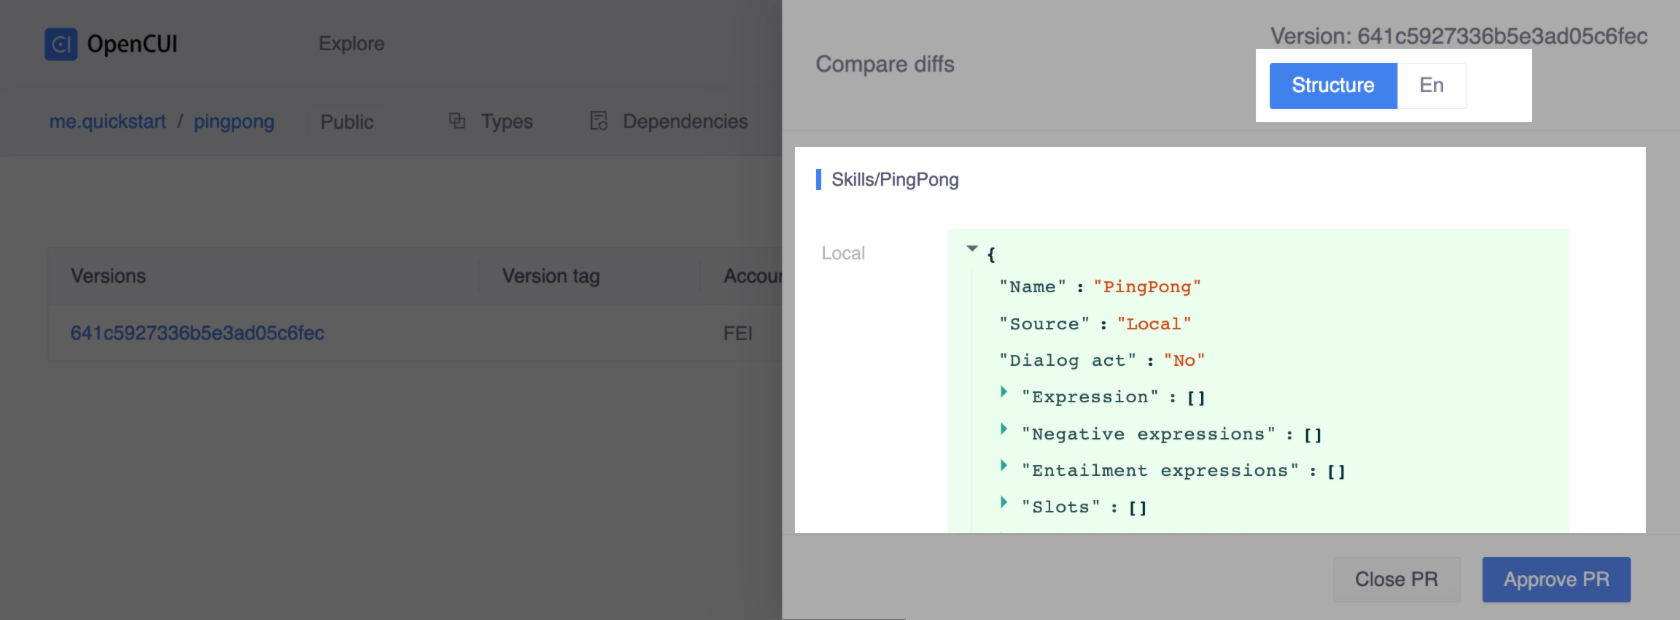Open the me.quickstart breadcrumb link
1680x620 pixels.
pos(108,122)
